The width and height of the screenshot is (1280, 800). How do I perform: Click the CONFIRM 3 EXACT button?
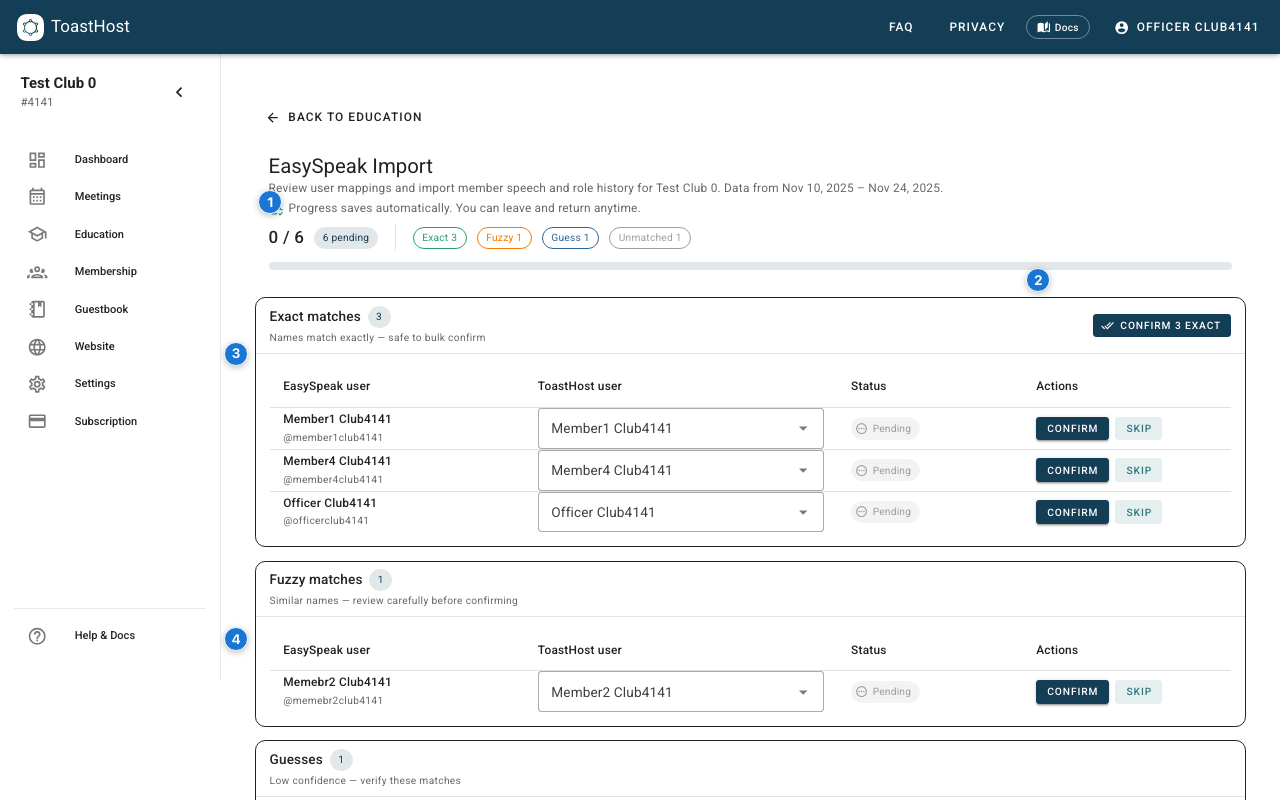tap(1161, 325)
